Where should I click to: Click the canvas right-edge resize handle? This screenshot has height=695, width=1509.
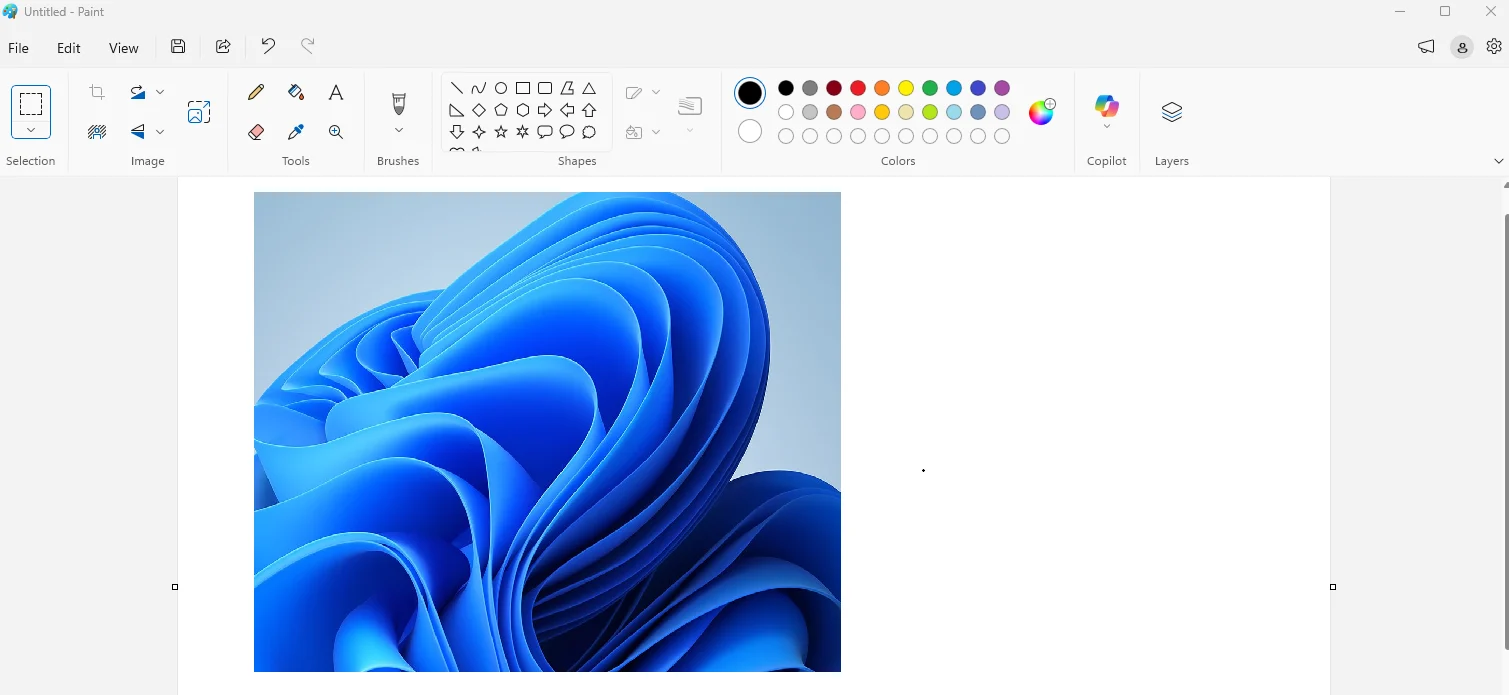(1333, 587)
